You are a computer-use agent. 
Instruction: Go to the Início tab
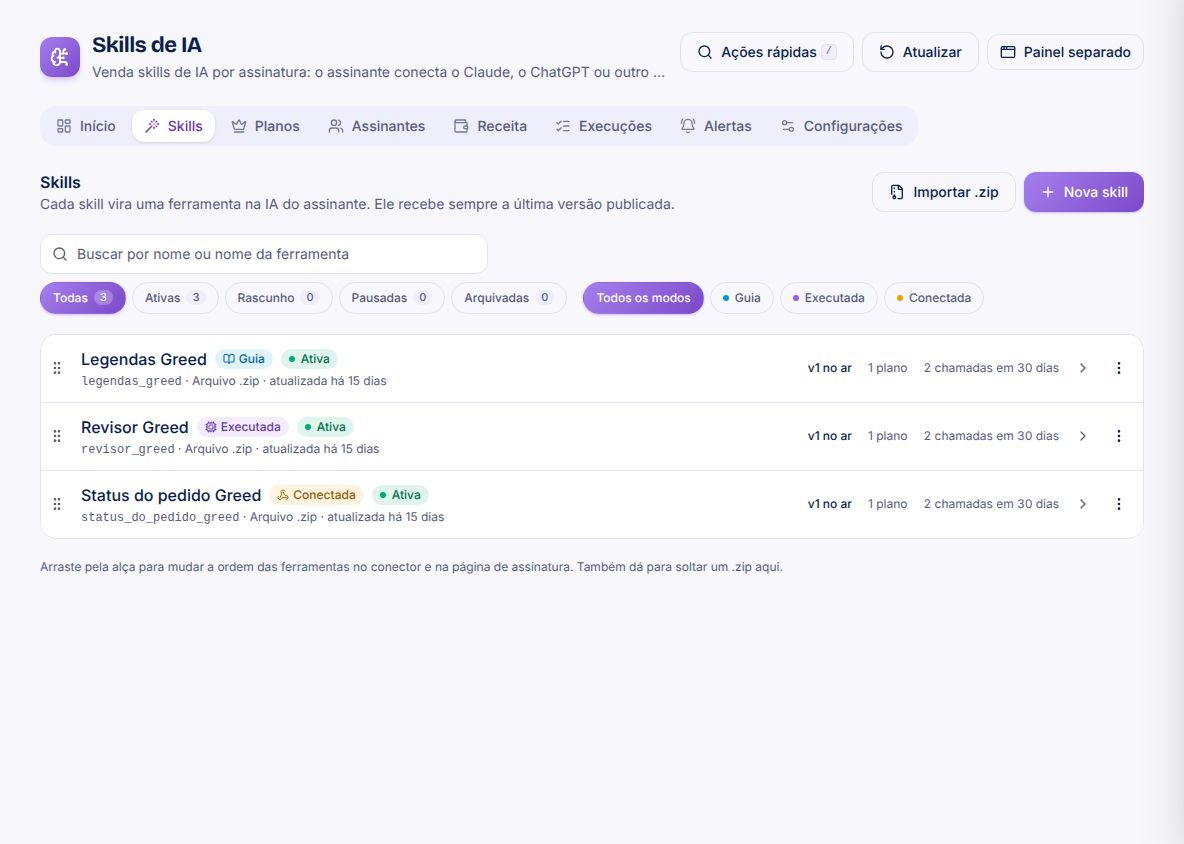tap(86, 126)
